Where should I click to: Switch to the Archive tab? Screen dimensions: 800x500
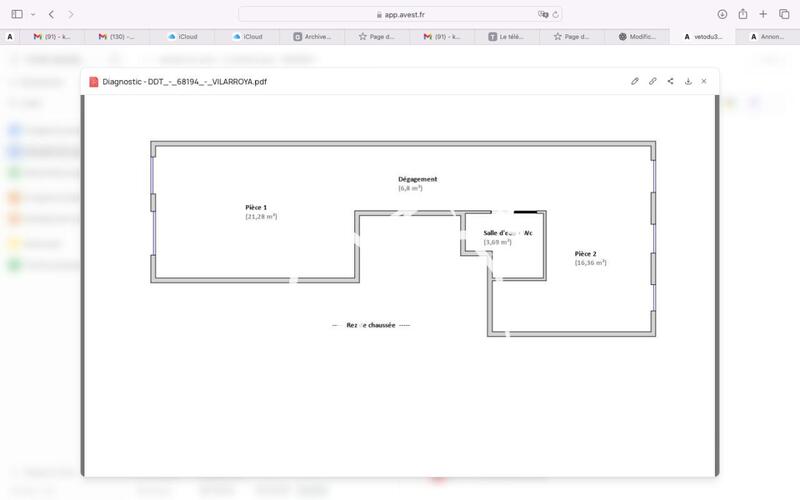312,36
